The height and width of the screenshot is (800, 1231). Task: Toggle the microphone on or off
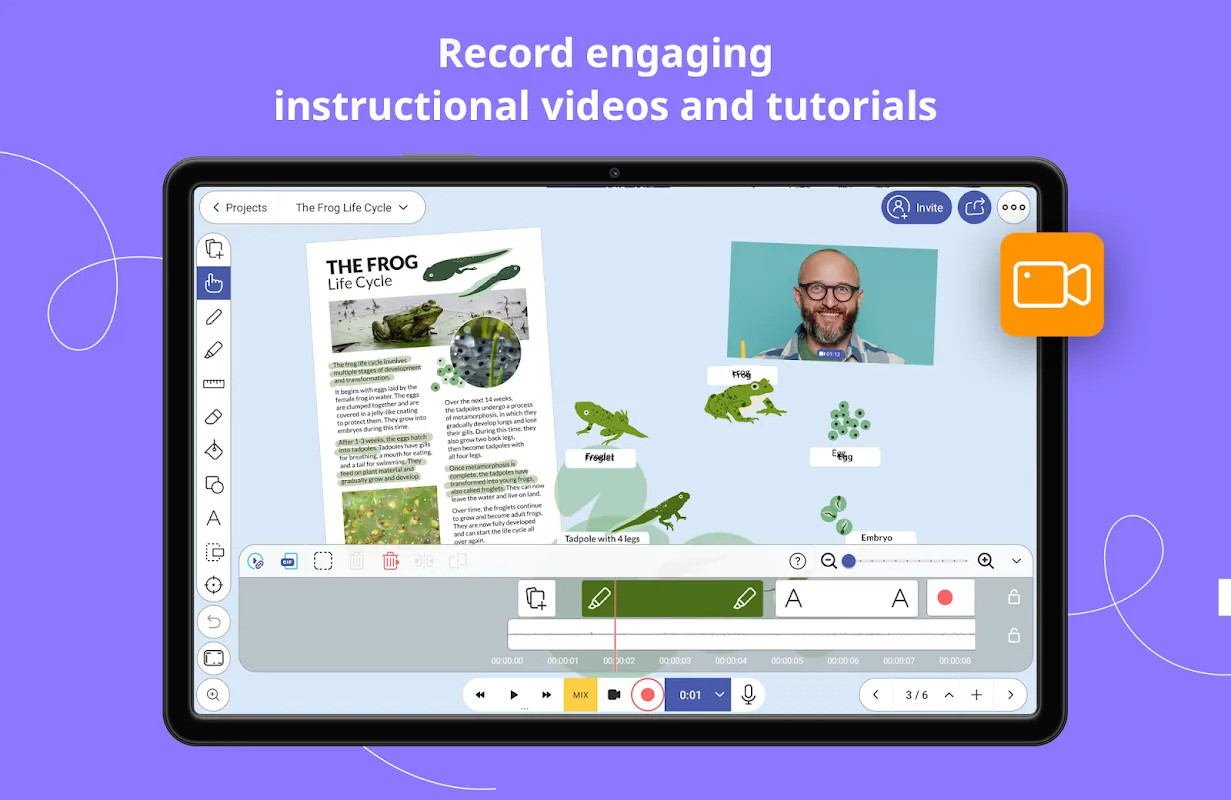click(x=747, y=694)
